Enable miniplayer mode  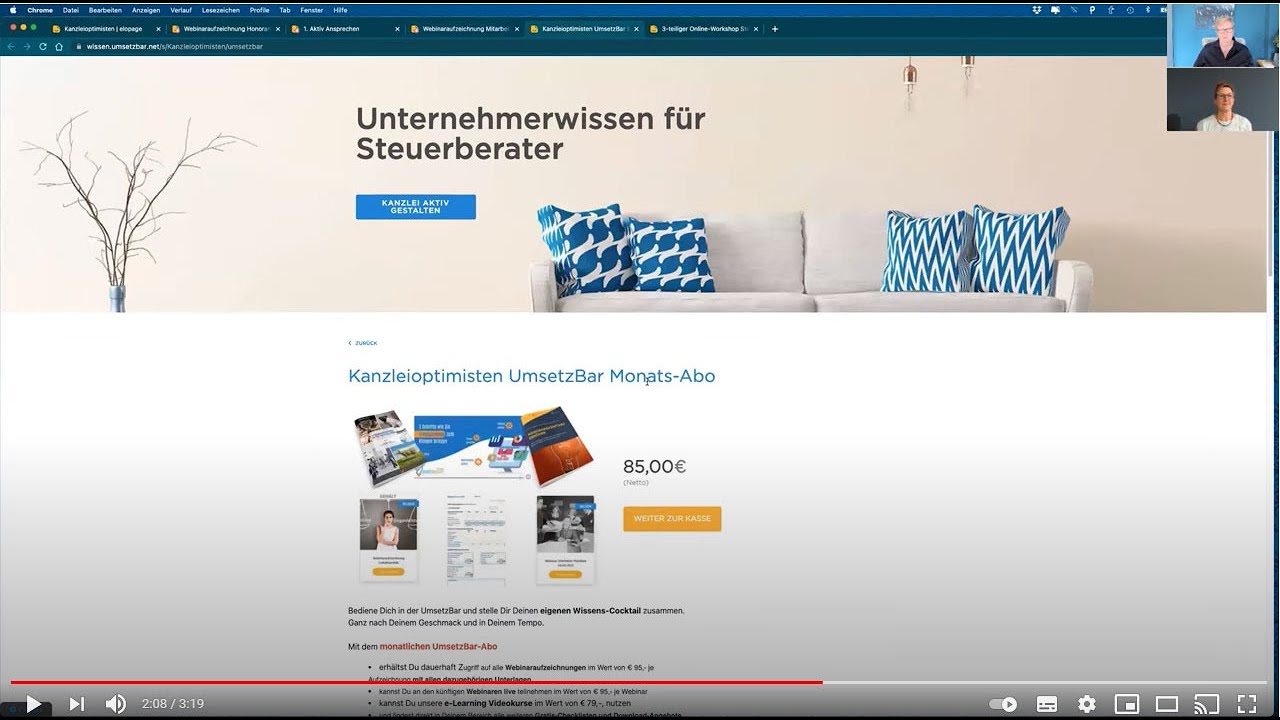[x=1127, y=704]
